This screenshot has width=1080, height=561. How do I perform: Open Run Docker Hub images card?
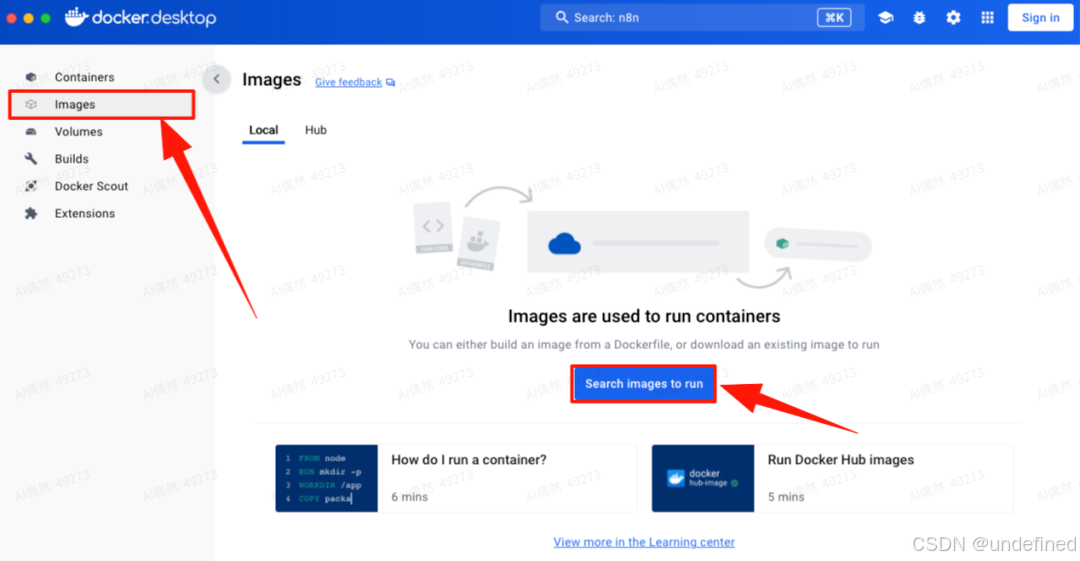click(x=833, y=478)
